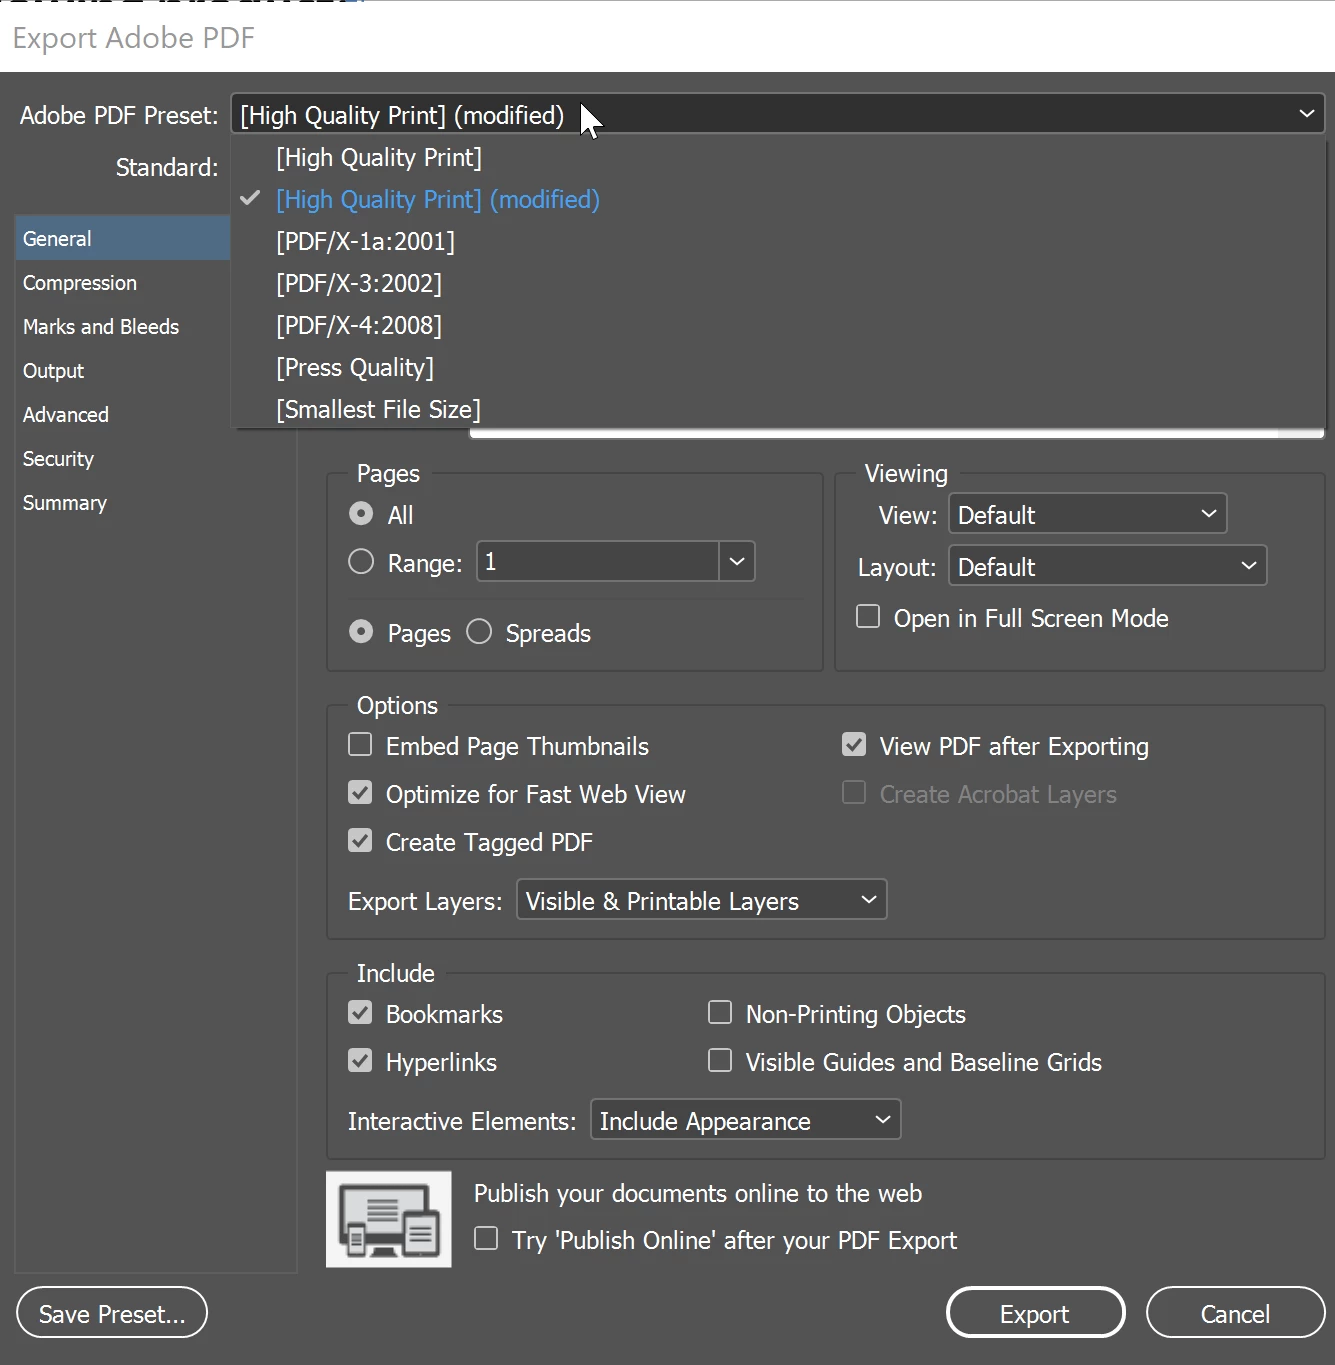Uncheck View PDF after Exporting
Image resolution: width=1335 pixels, height=1365 pixels.
pyautogui.click(x=854, y=744)
